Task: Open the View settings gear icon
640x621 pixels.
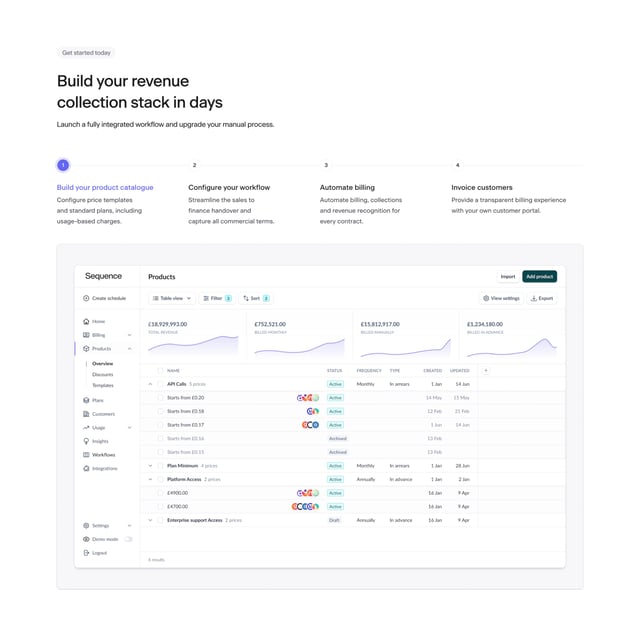Action: click(486, 298)
